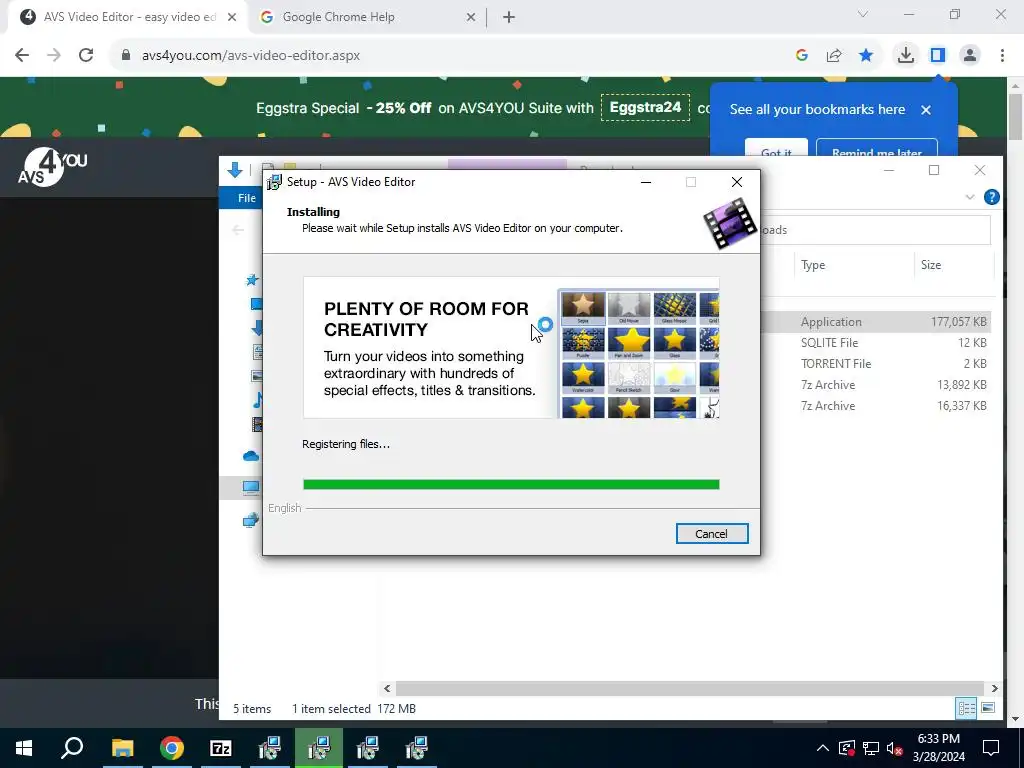Click the muted volume tray icon
The image size is (1024, 768).
coord(895,748)
